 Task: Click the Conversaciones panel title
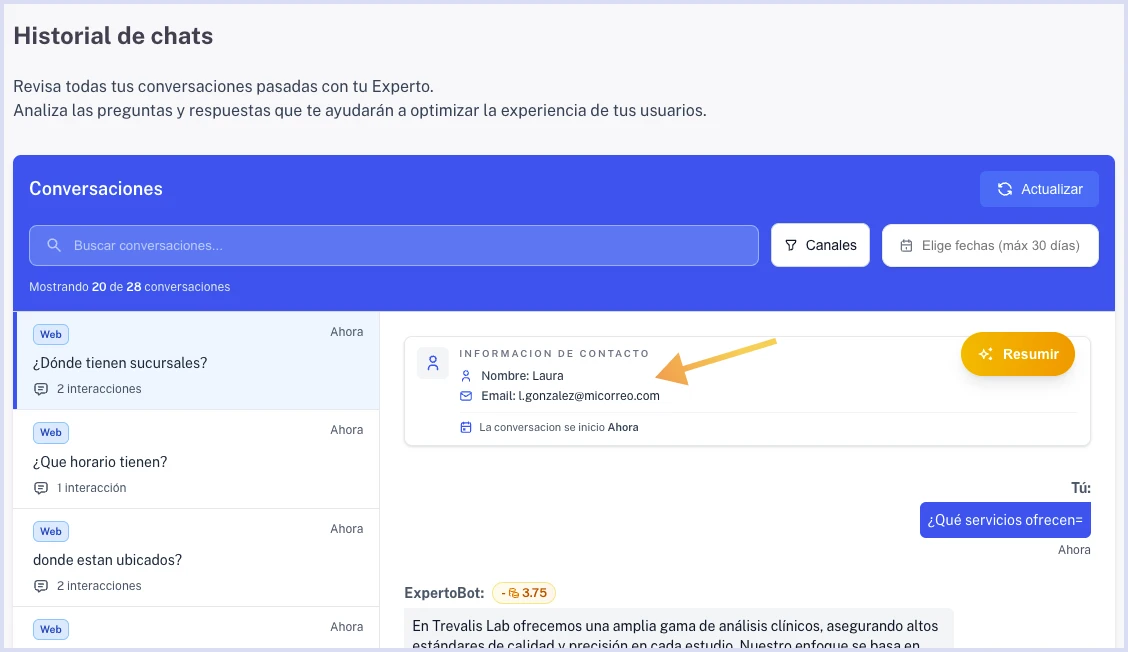96,189
